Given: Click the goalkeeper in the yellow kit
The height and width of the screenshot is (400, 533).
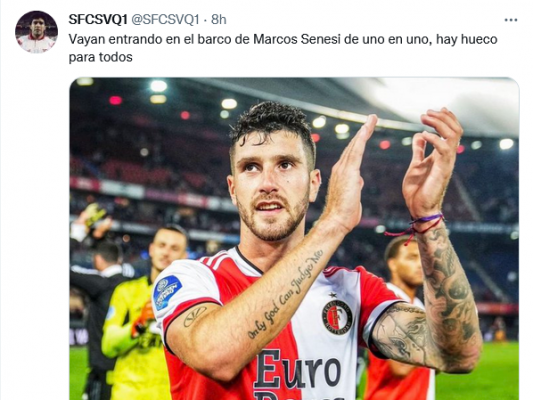Looking at the screenshot, I should pos(138,313).
